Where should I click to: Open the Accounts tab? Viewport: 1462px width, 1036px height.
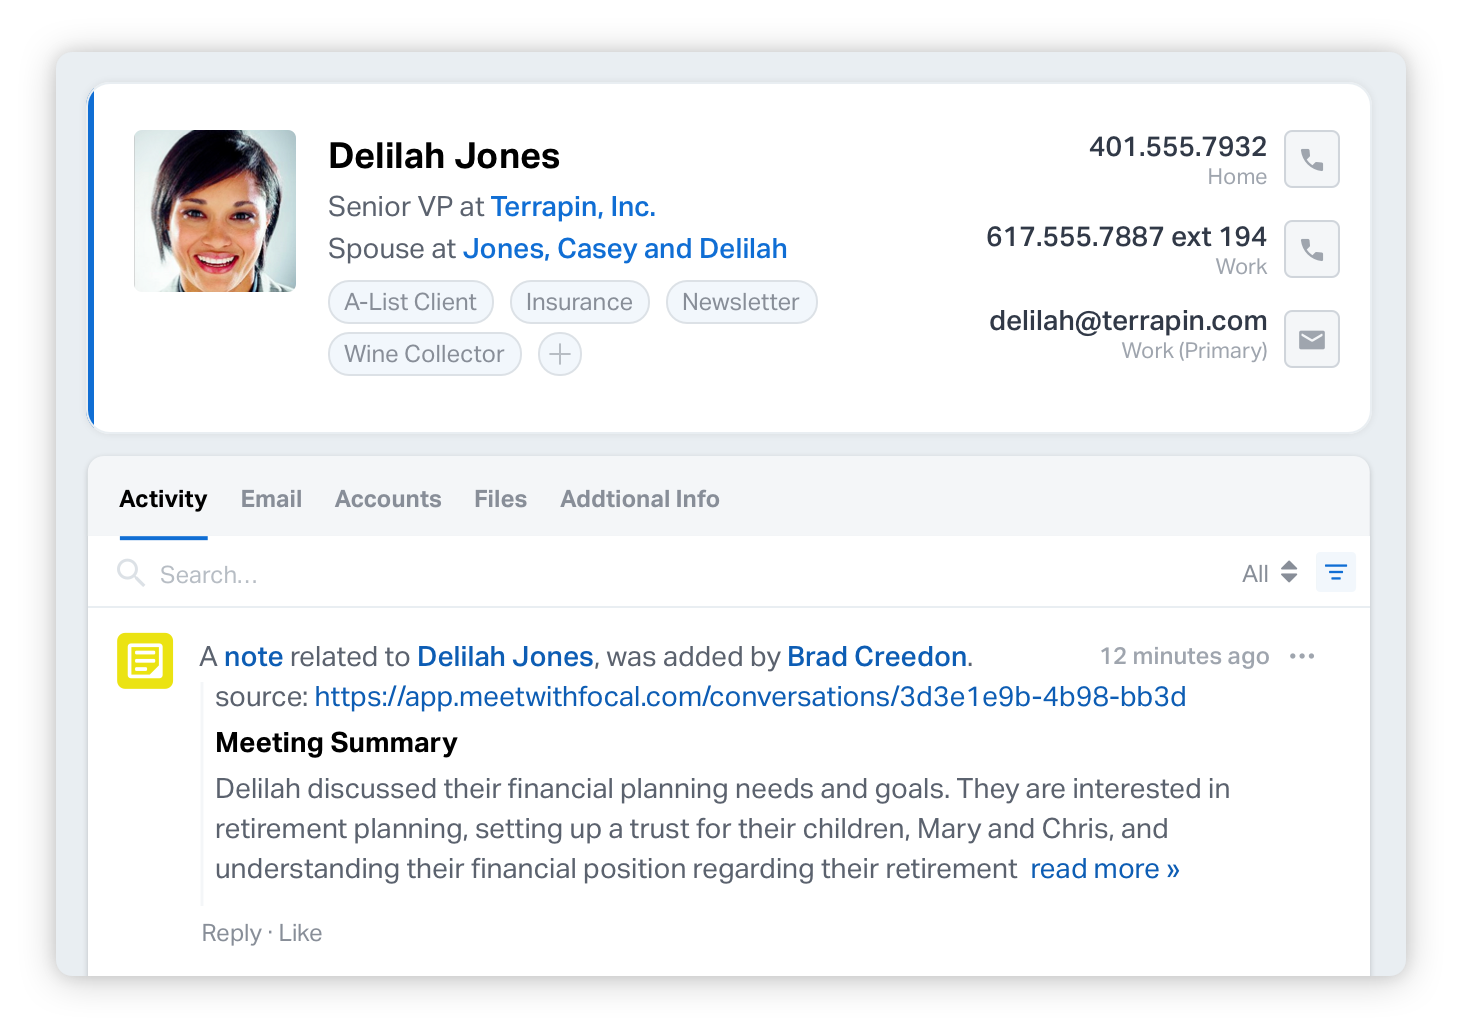tap(388, 499)
